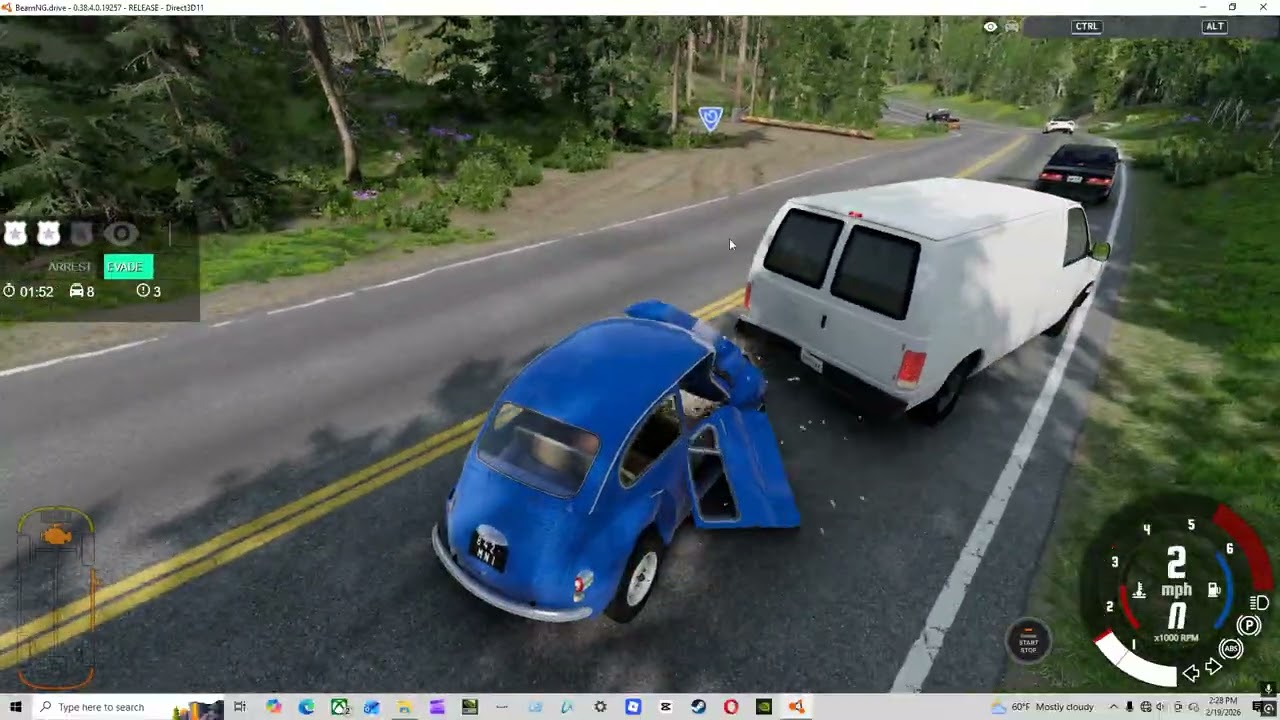1280x720 pixels.
Task: Toggle the headlights indicator icon
Action: click(x=1260, y=602)
